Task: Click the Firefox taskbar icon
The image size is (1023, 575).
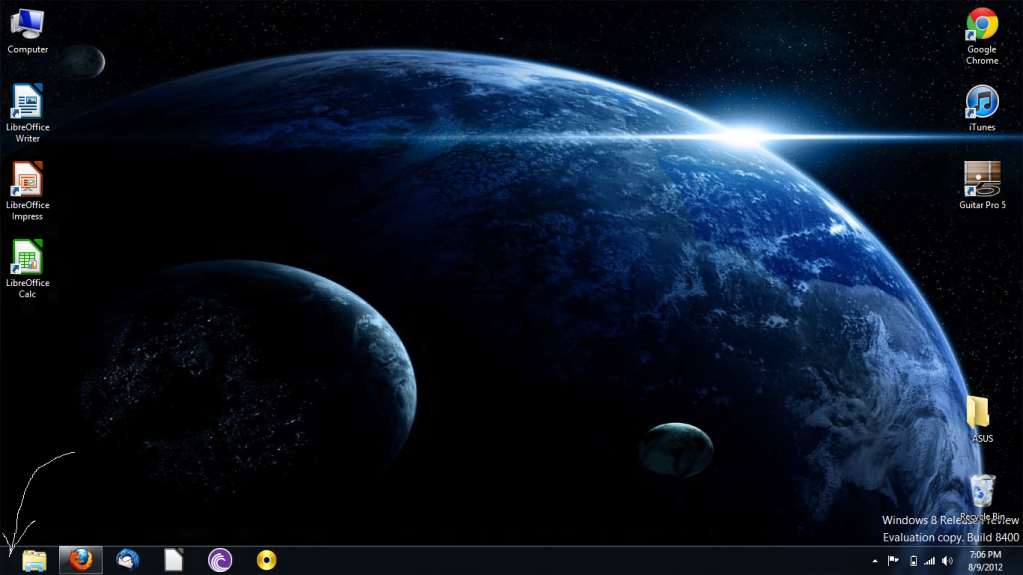Action: [81, 560]
